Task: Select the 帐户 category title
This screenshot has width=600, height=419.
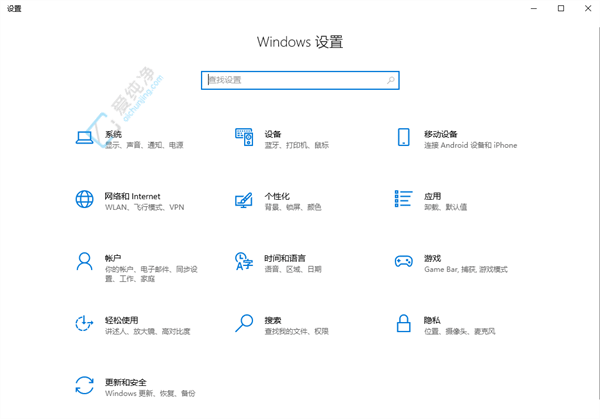Action: (x=113, y=258)
